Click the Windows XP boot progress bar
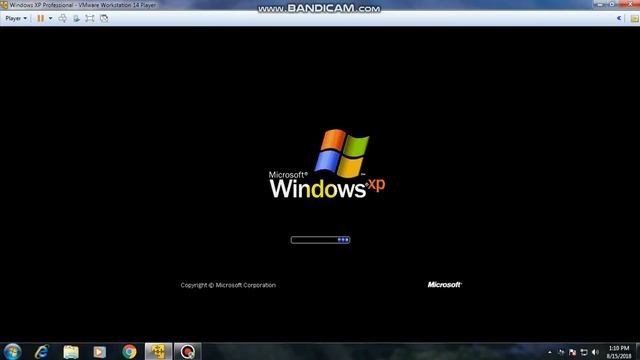Screen dimensions: 640x360 [x=320, y=240]
